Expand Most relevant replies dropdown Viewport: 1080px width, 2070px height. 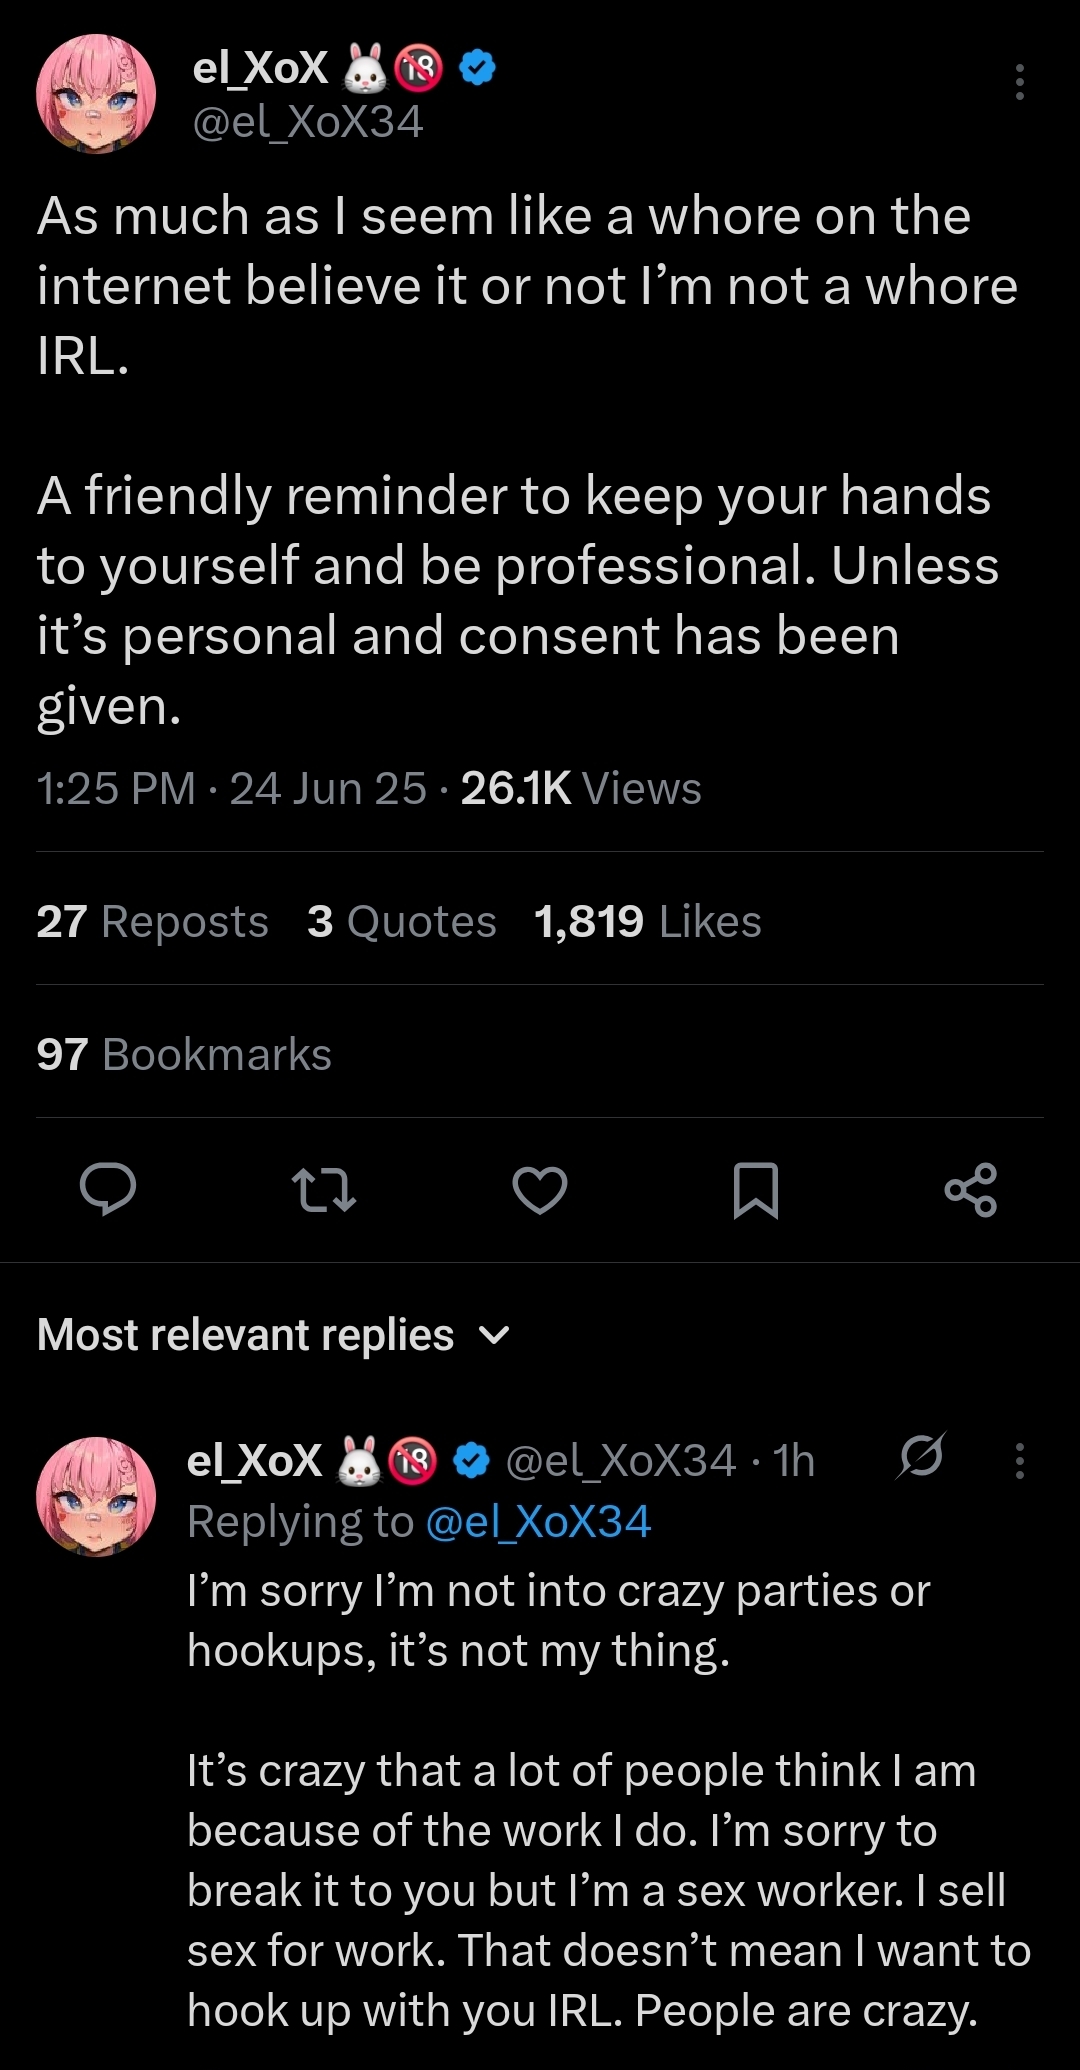(x=245, y=1335)
